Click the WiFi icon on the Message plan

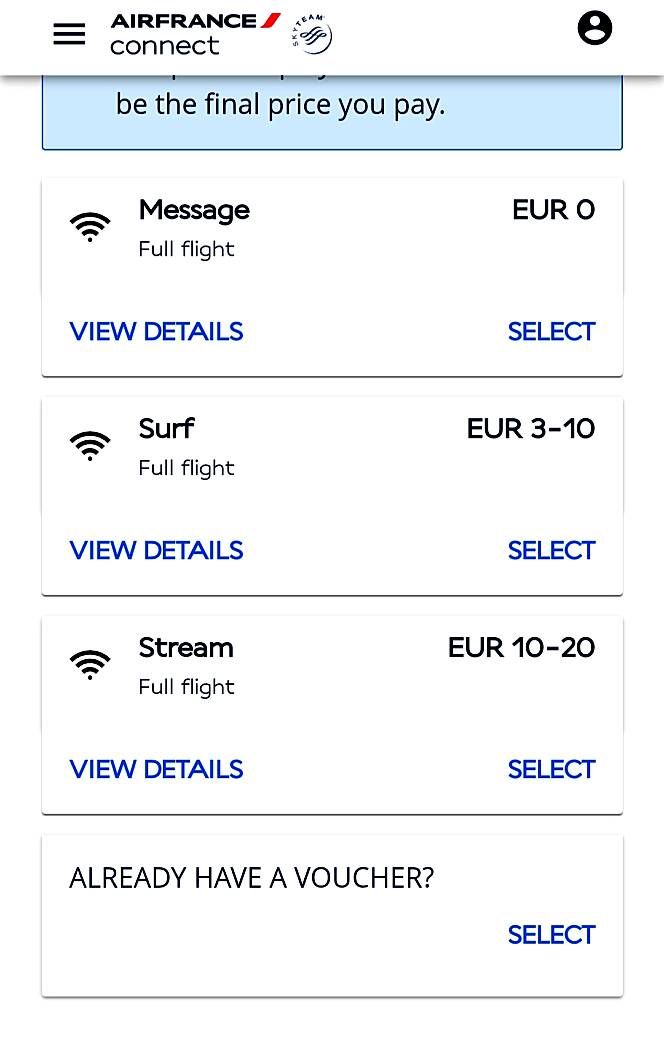point(90,226)
